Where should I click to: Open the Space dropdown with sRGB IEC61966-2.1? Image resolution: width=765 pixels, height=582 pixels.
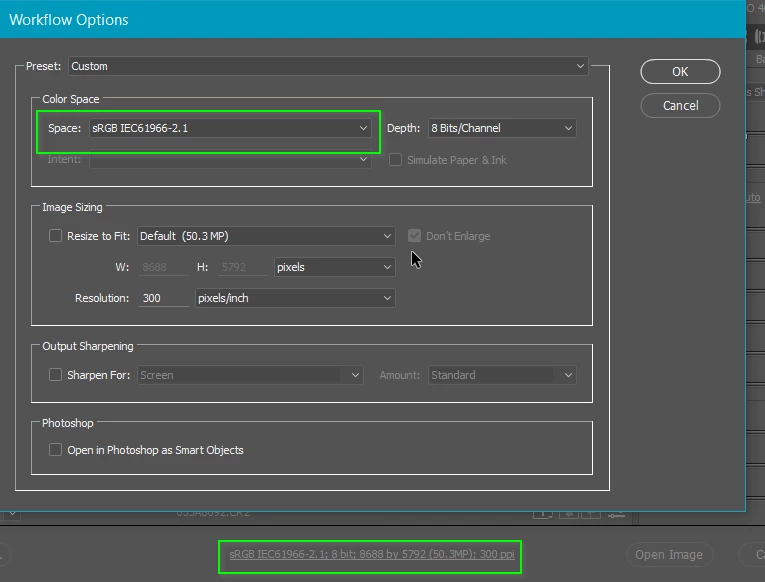(x=230, y=128)
